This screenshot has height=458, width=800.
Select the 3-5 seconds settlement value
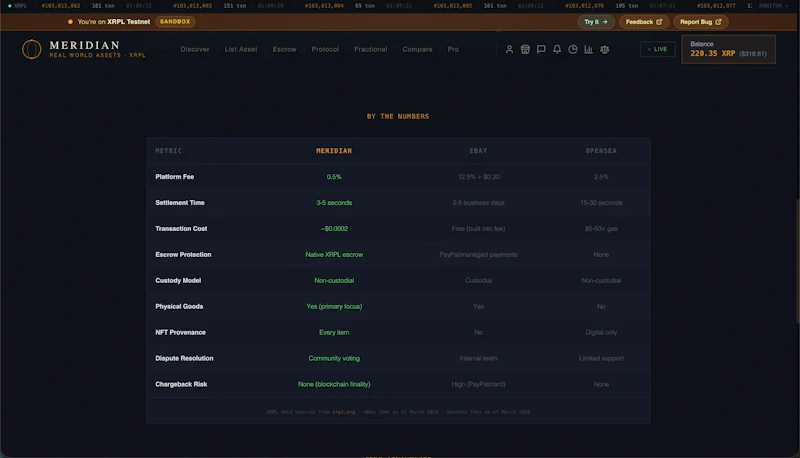click(334, 203)
